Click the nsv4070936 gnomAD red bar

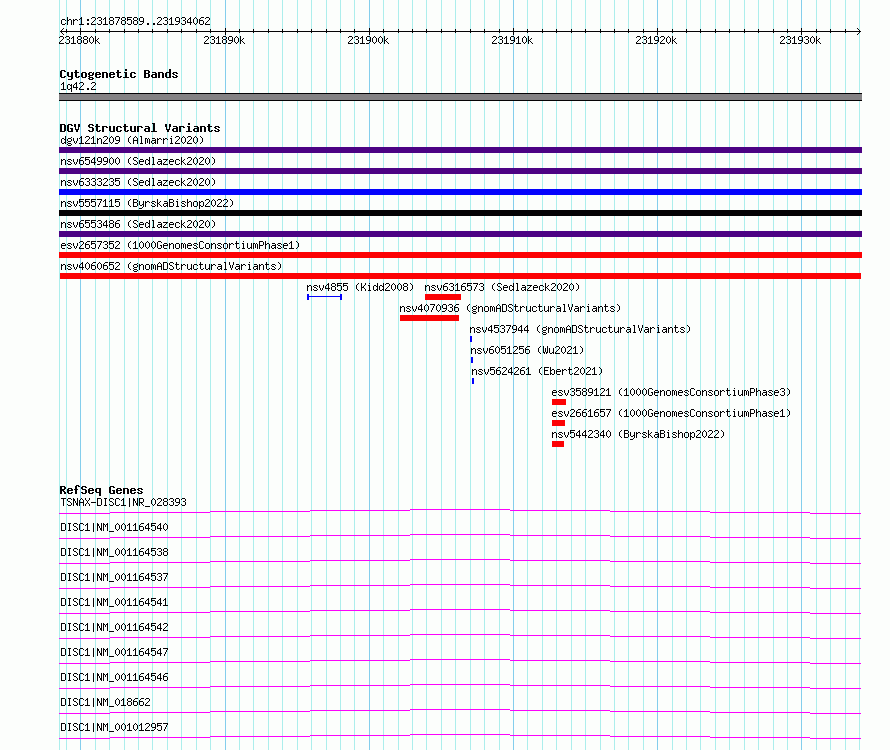point(429,318)
